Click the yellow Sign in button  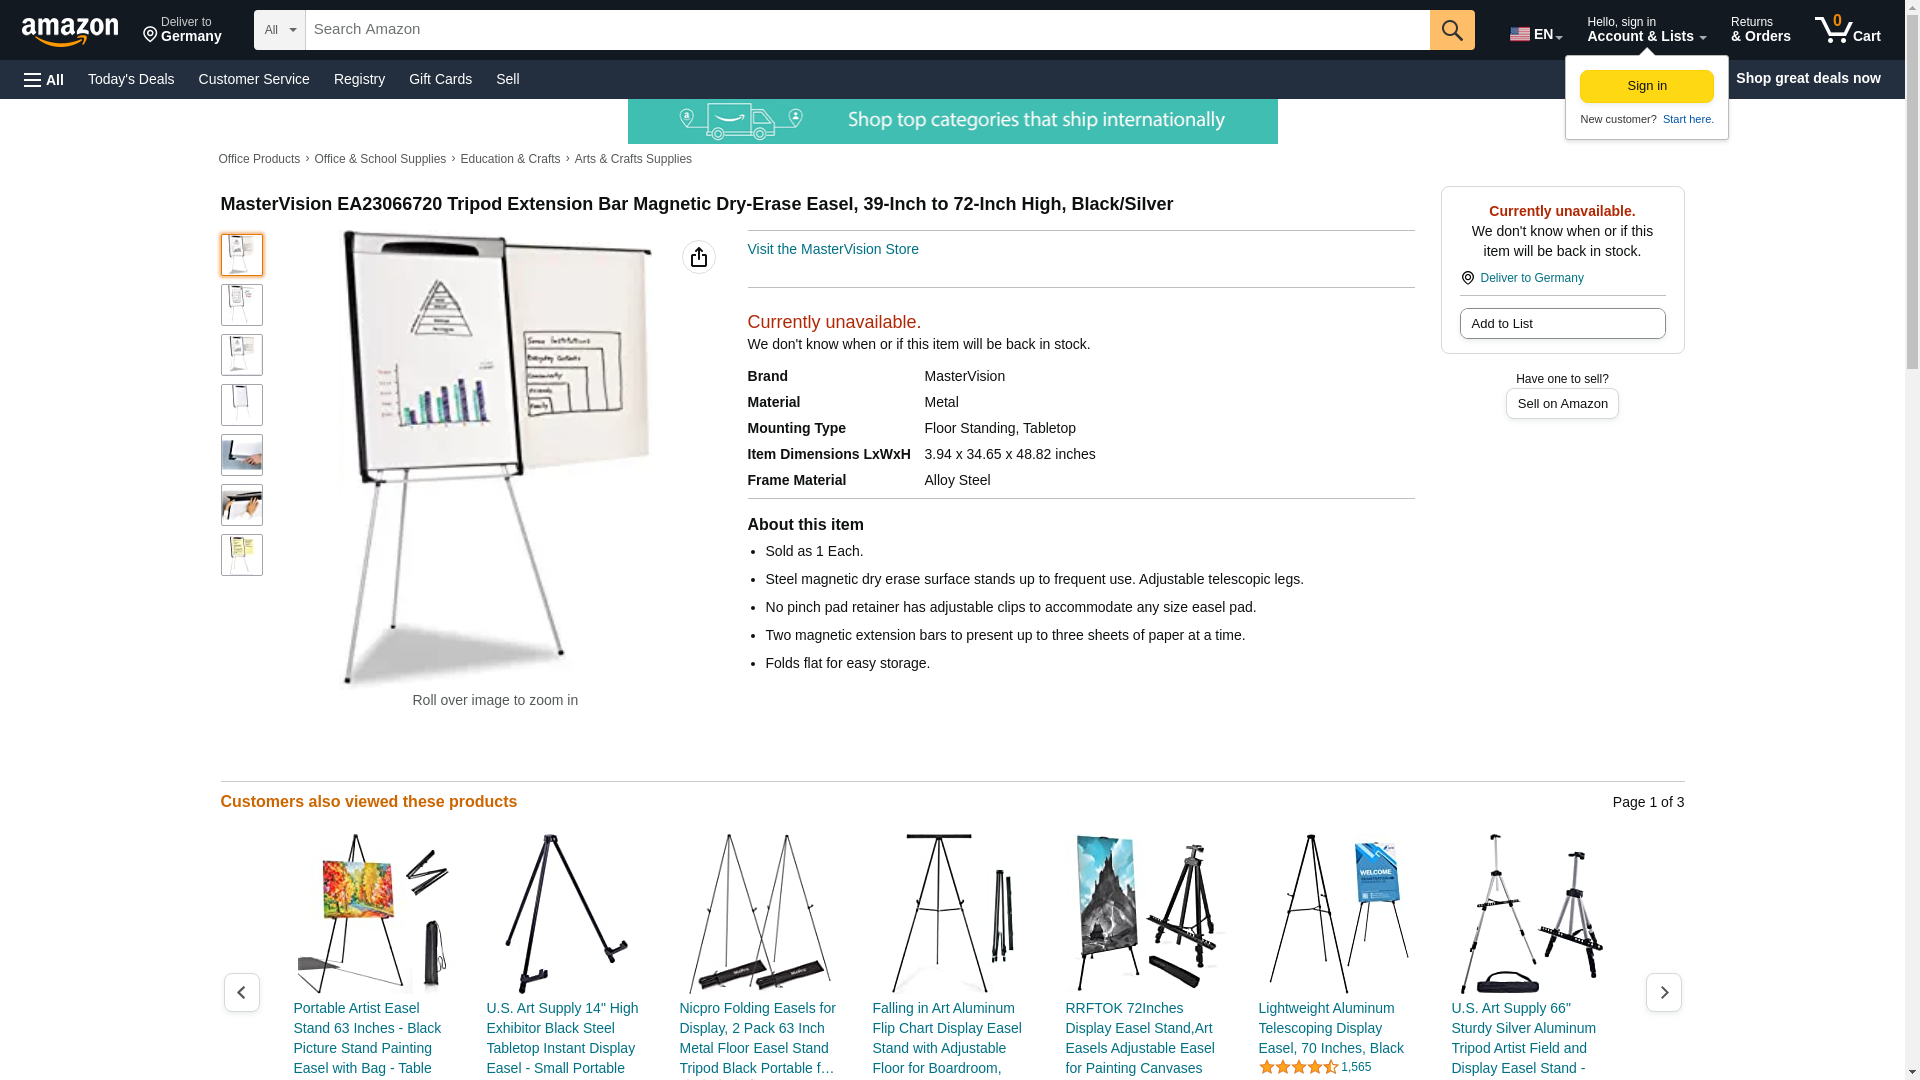(x=1646, y=86)
